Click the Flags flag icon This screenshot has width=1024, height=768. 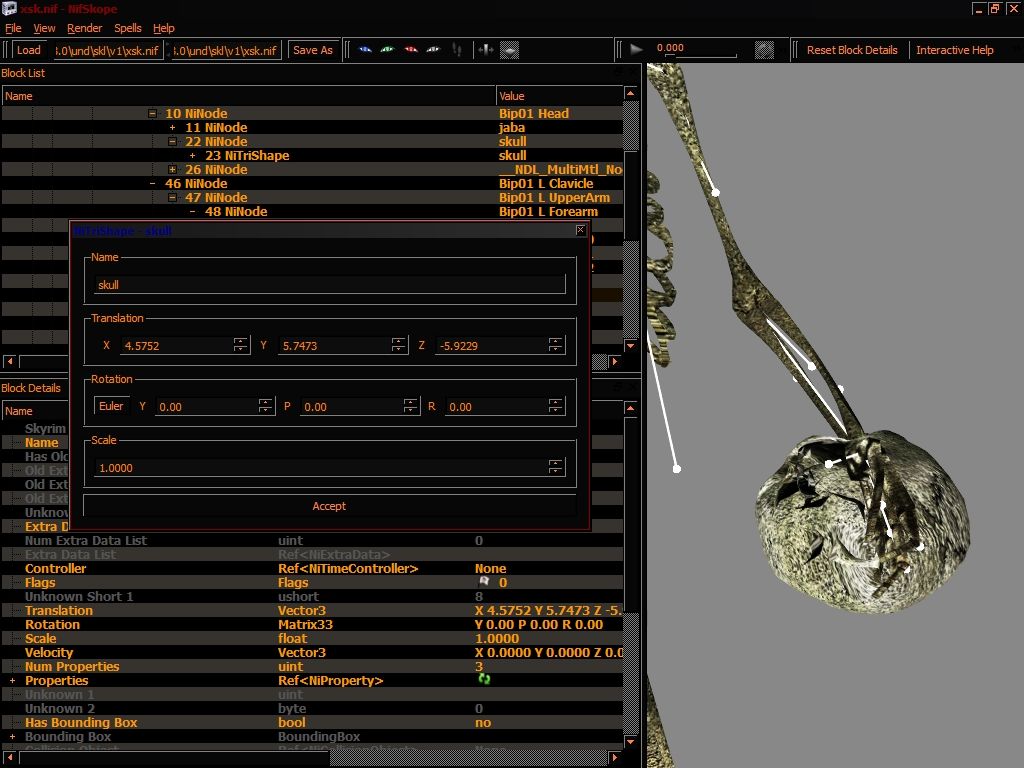point(484,581)
